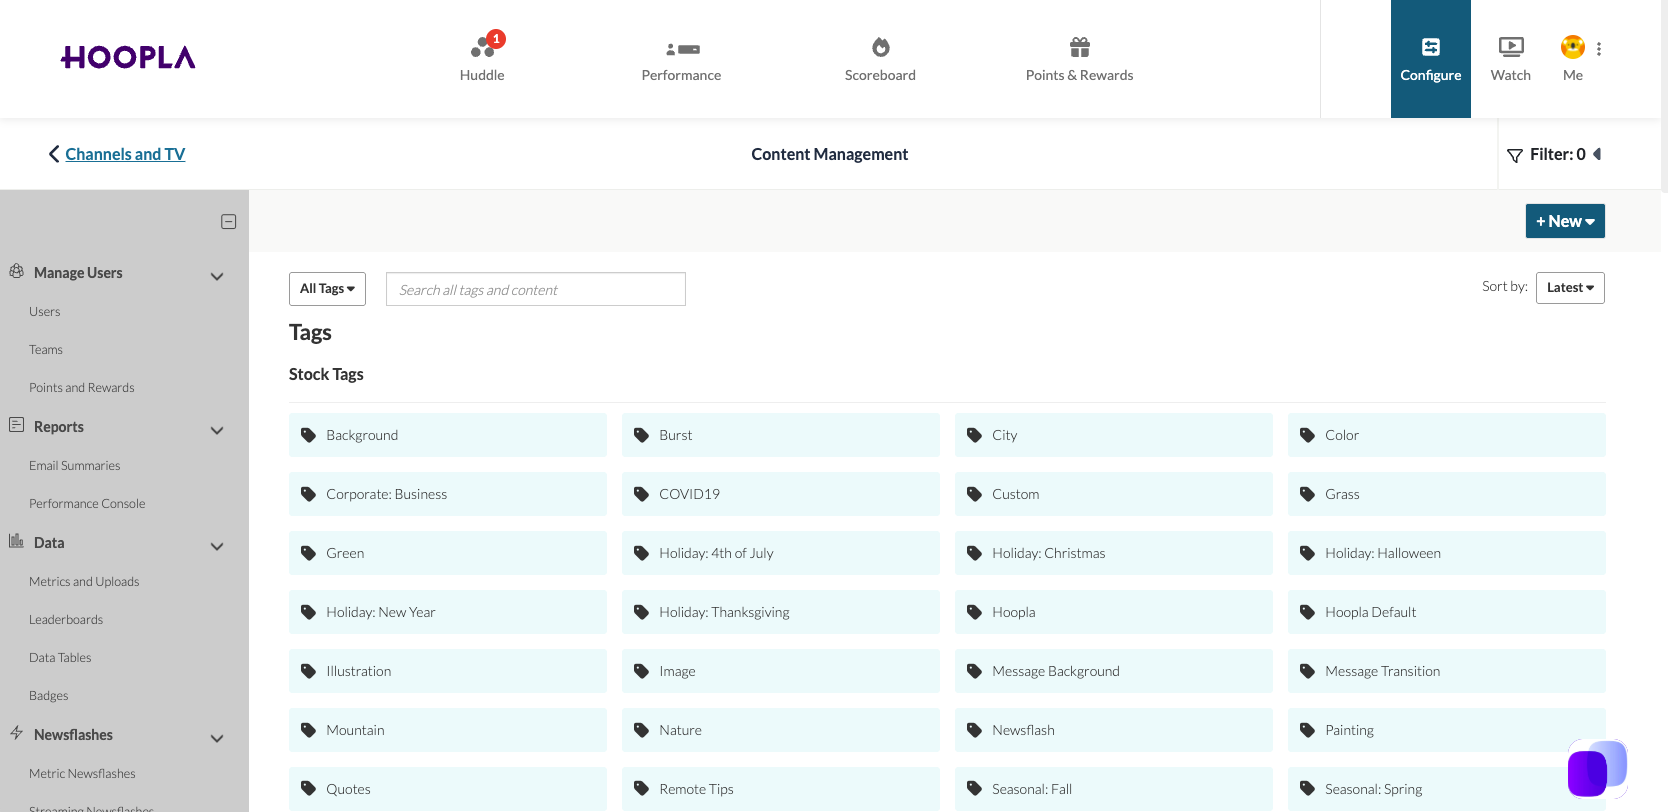Viewport: 1668px width, 812px height.
Task: Open Performance Console in sidebar
Action: [x=87, y=504]
